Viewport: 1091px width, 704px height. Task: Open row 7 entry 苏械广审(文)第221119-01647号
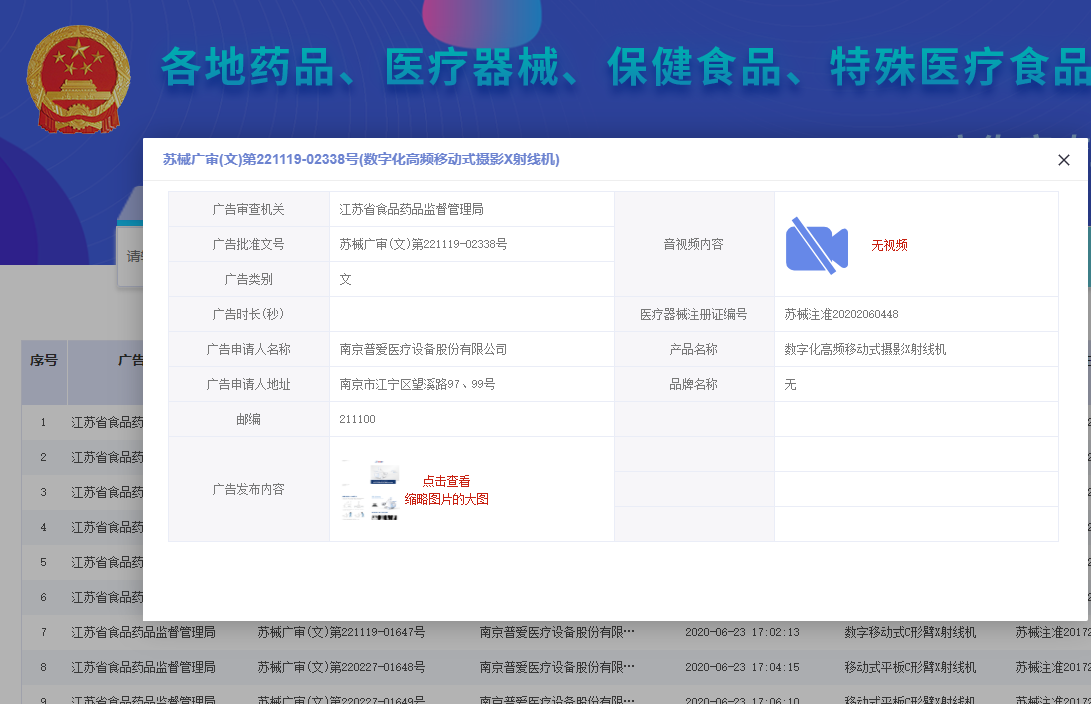pos(341,632)
